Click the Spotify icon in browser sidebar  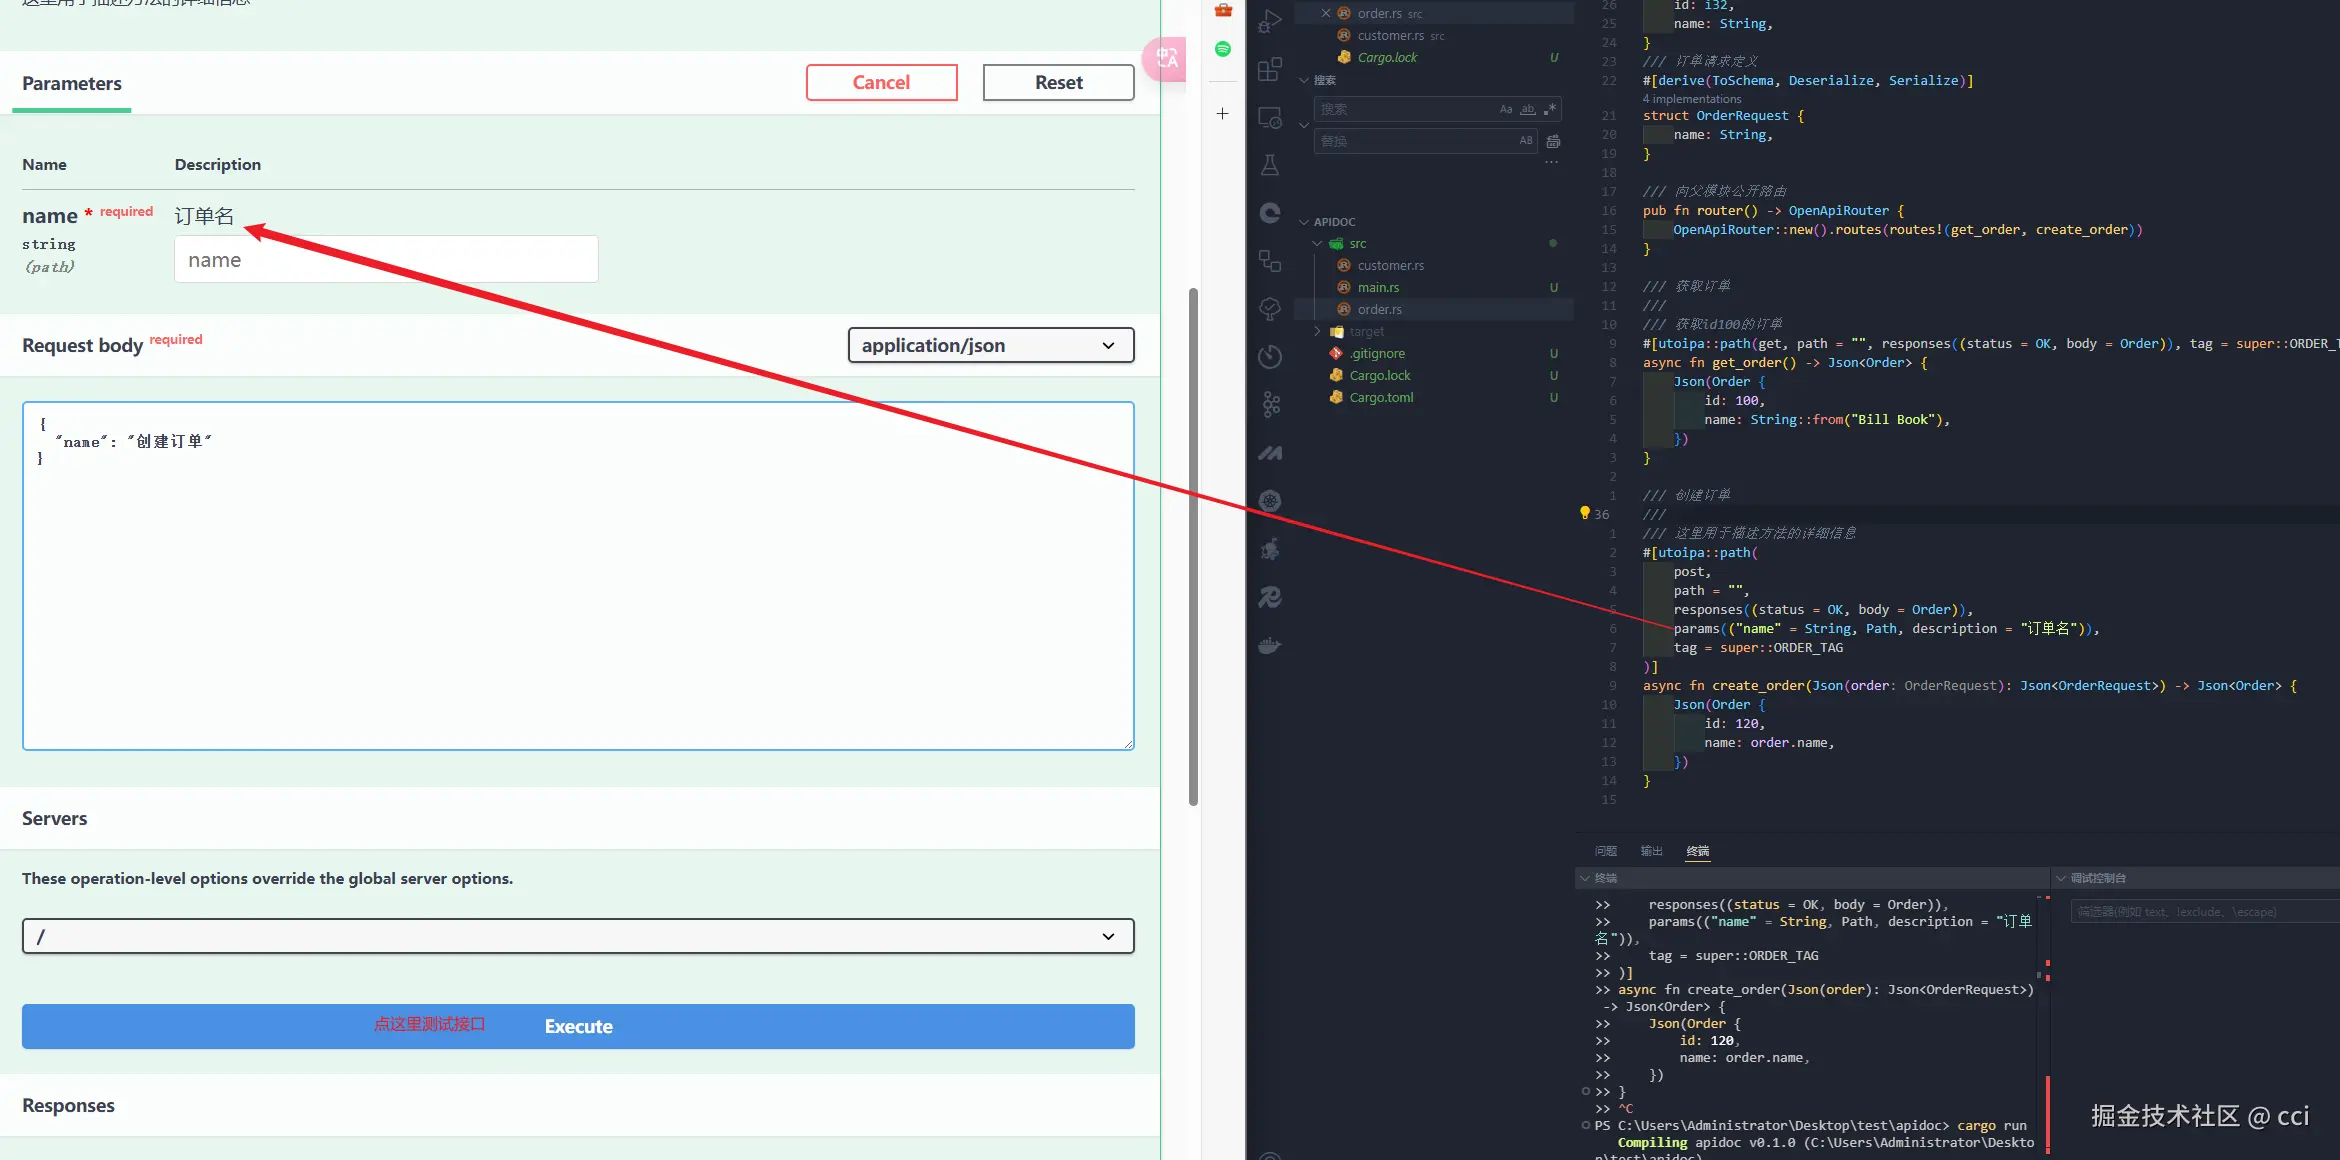pyautogui.click(x=1223, y=49)
